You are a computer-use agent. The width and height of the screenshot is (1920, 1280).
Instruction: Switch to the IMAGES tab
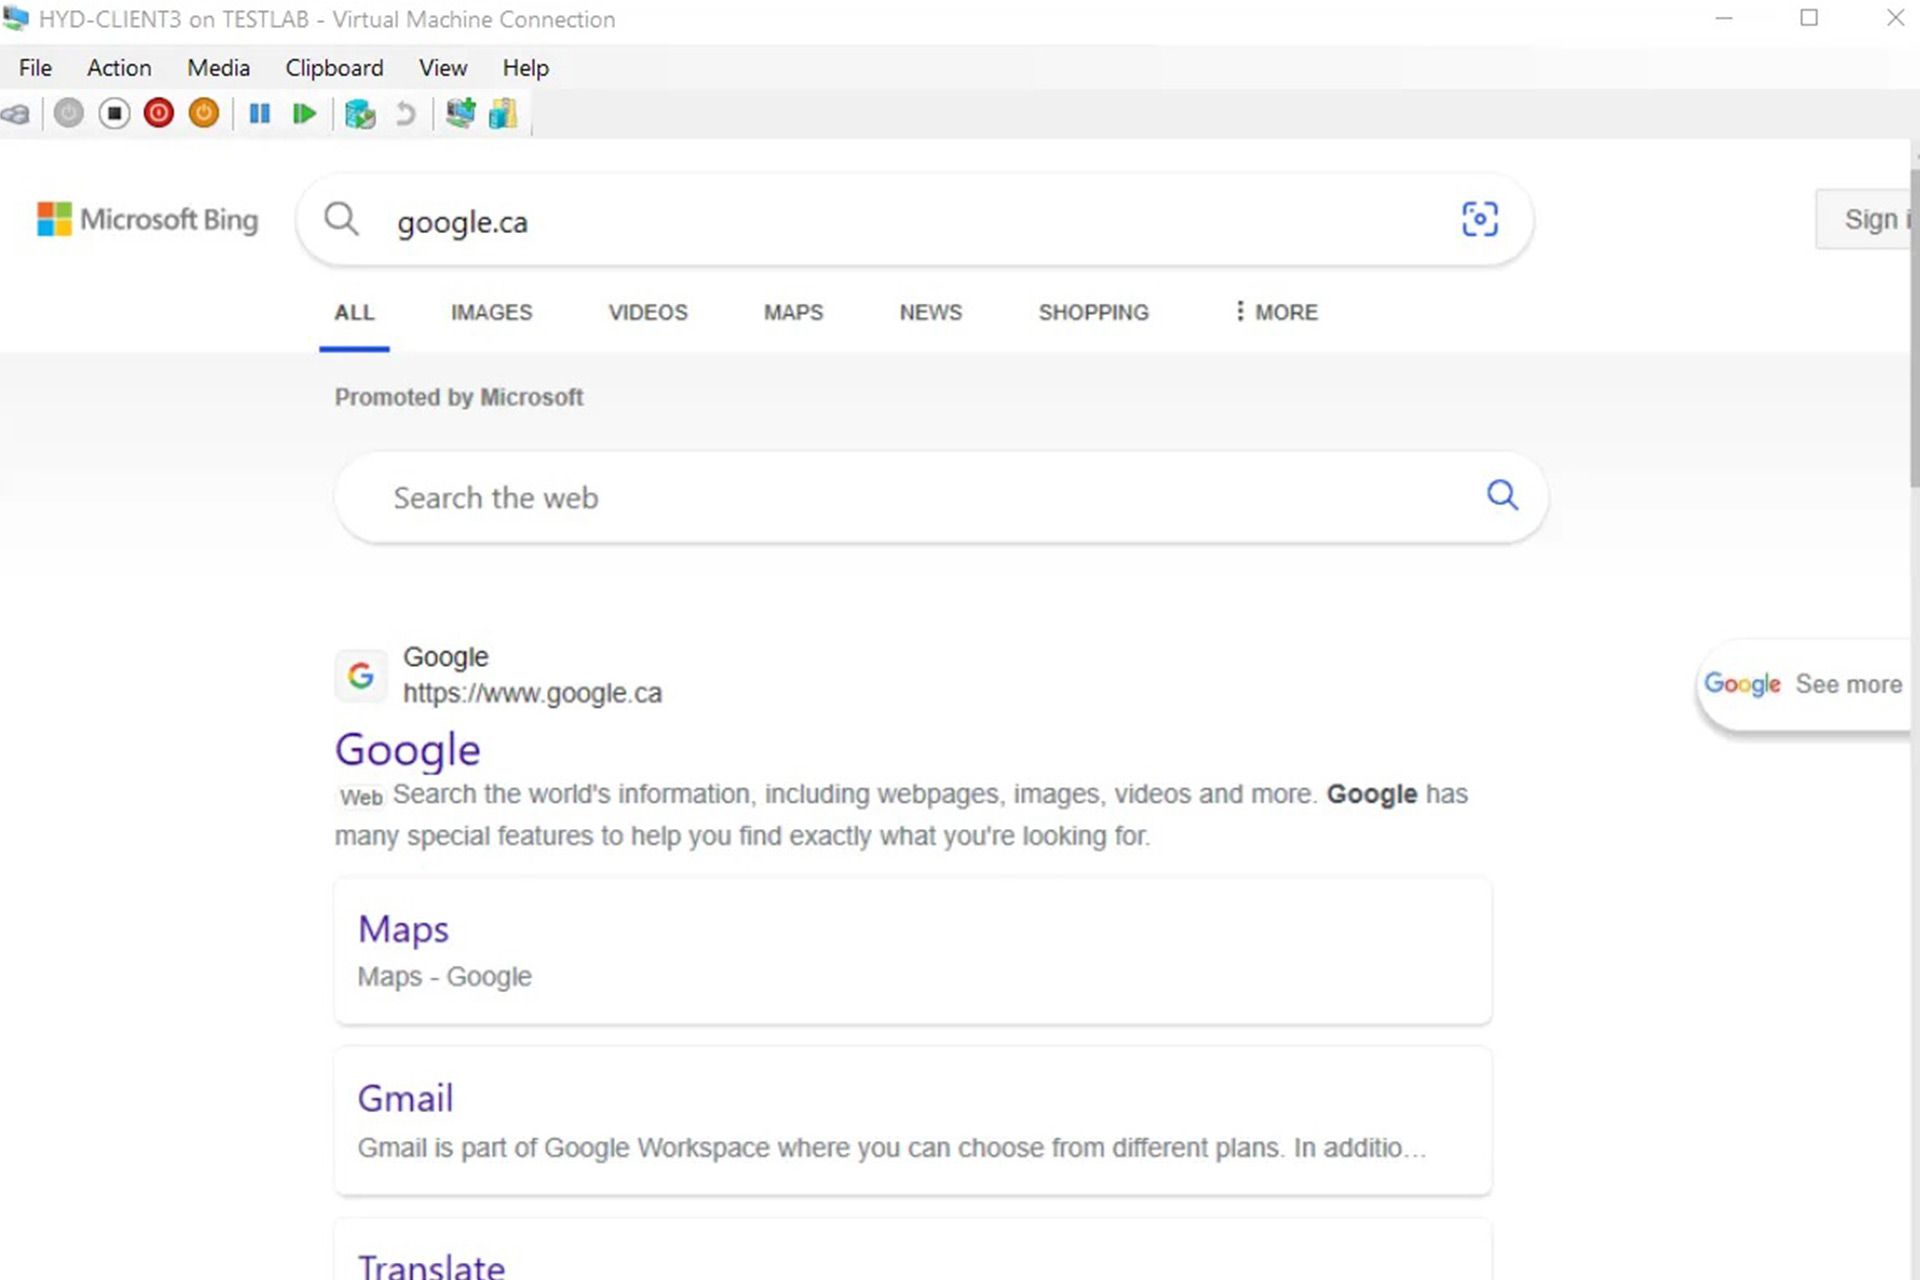pos(491,313)
